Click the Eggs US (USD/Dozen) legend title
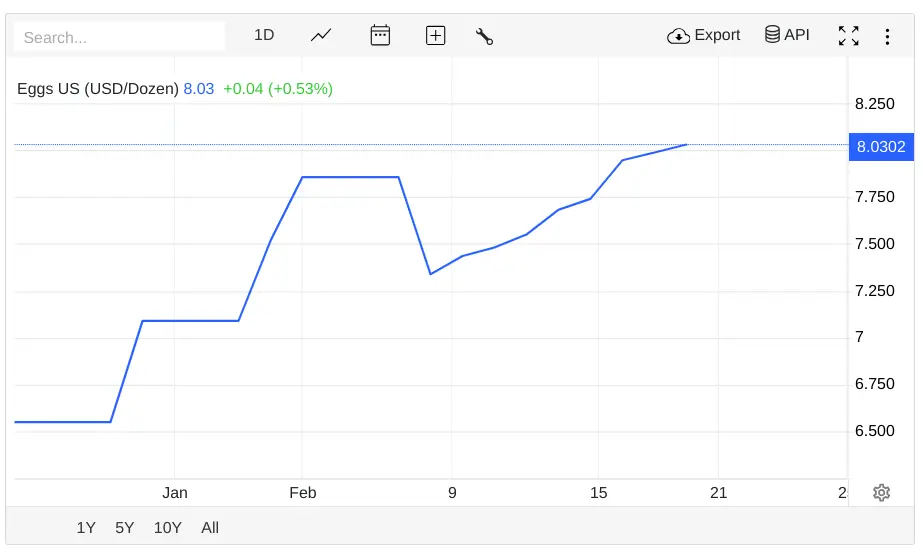Screen dimensions: 923x560 tap(97, 88)
